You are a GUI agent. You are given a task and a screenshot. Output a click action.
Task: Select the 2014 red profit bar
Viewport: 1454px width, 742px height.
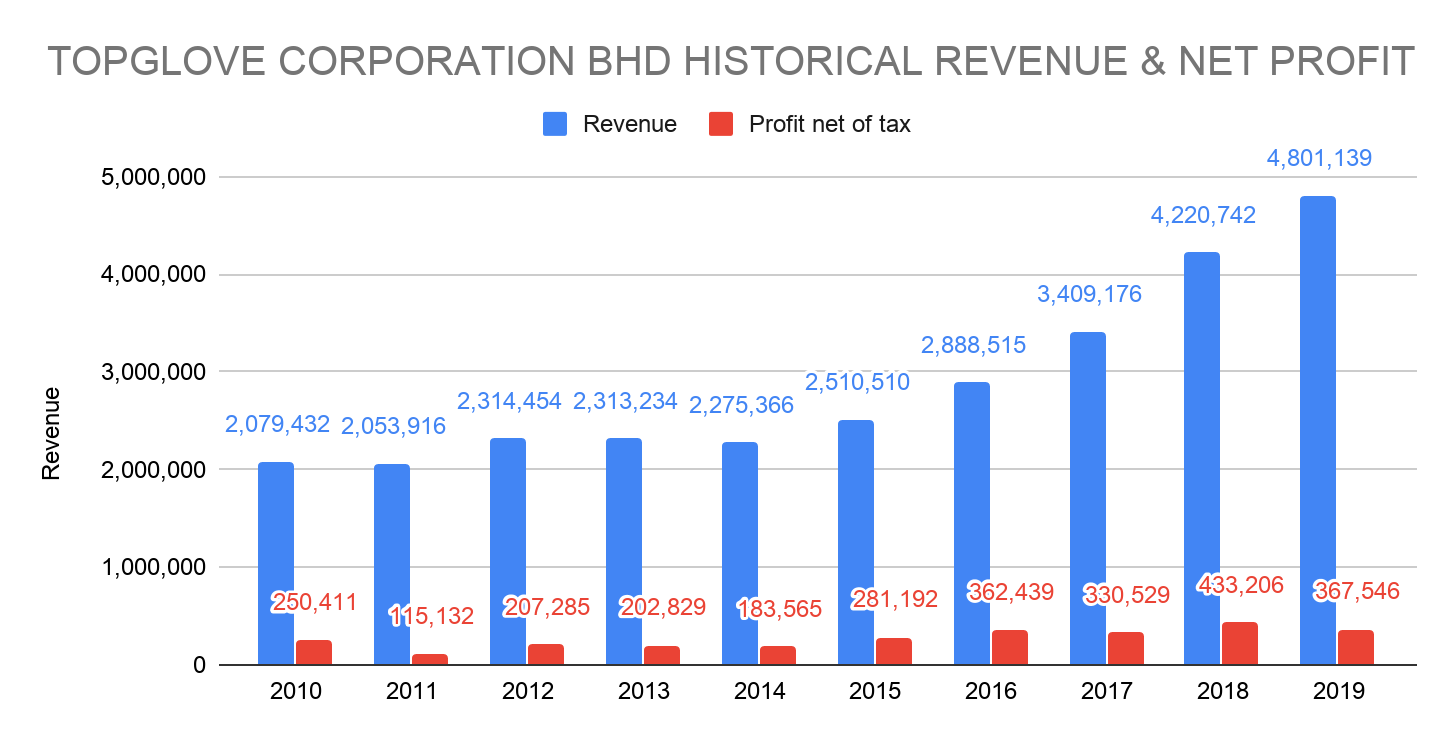point(778,656)
